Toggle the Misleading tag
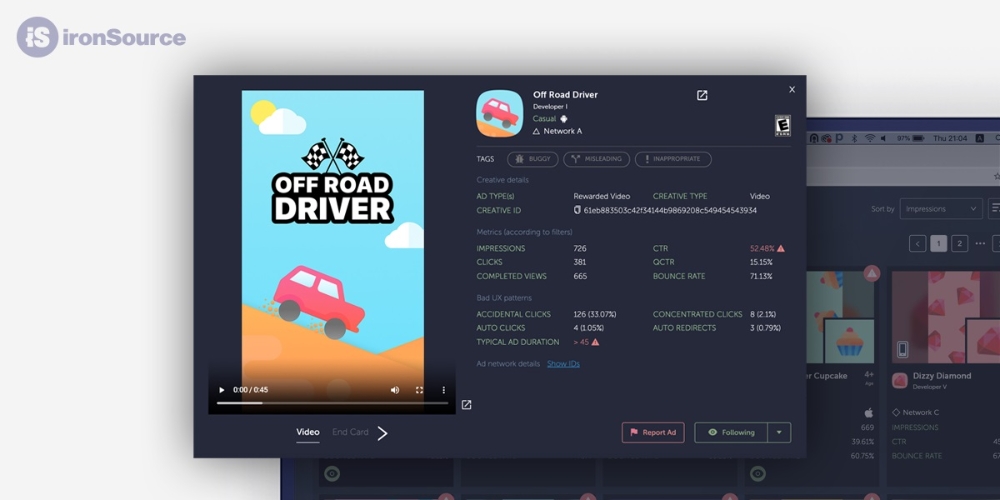This screenshot has height=500, width=1000. coord(596,159)
